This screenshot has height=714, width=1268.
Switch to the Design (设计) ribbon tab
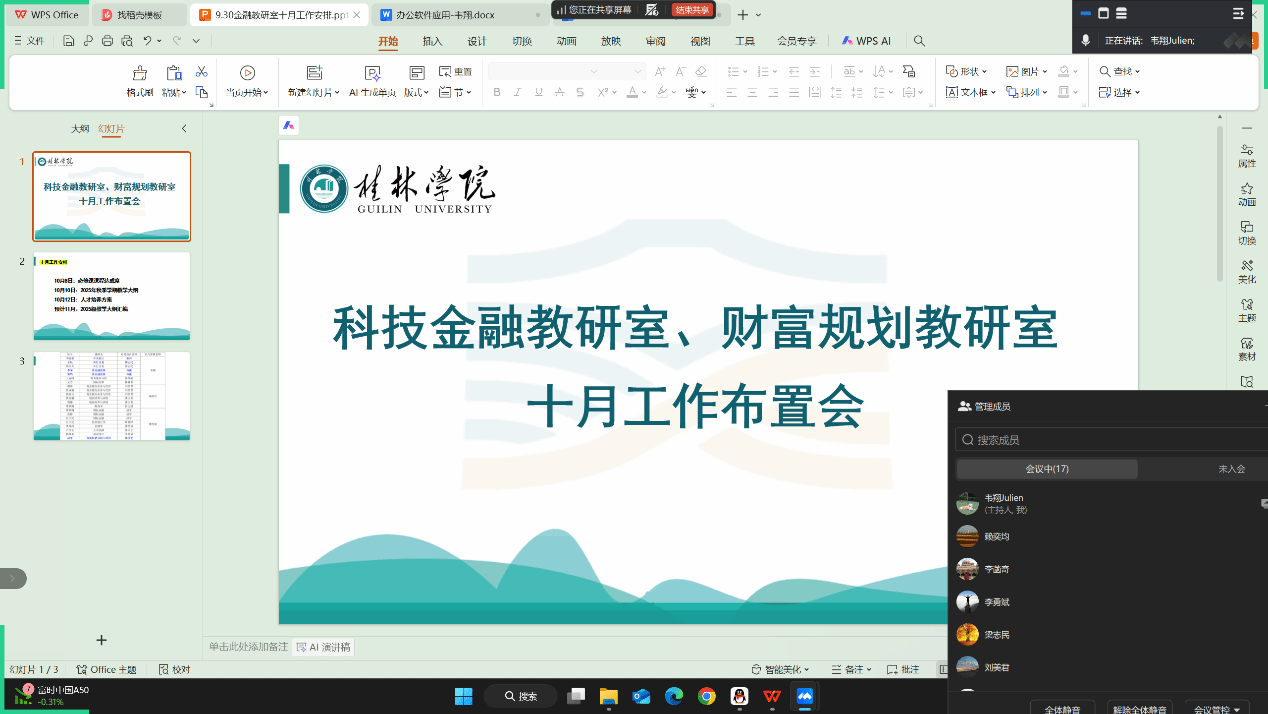(477, 41)
